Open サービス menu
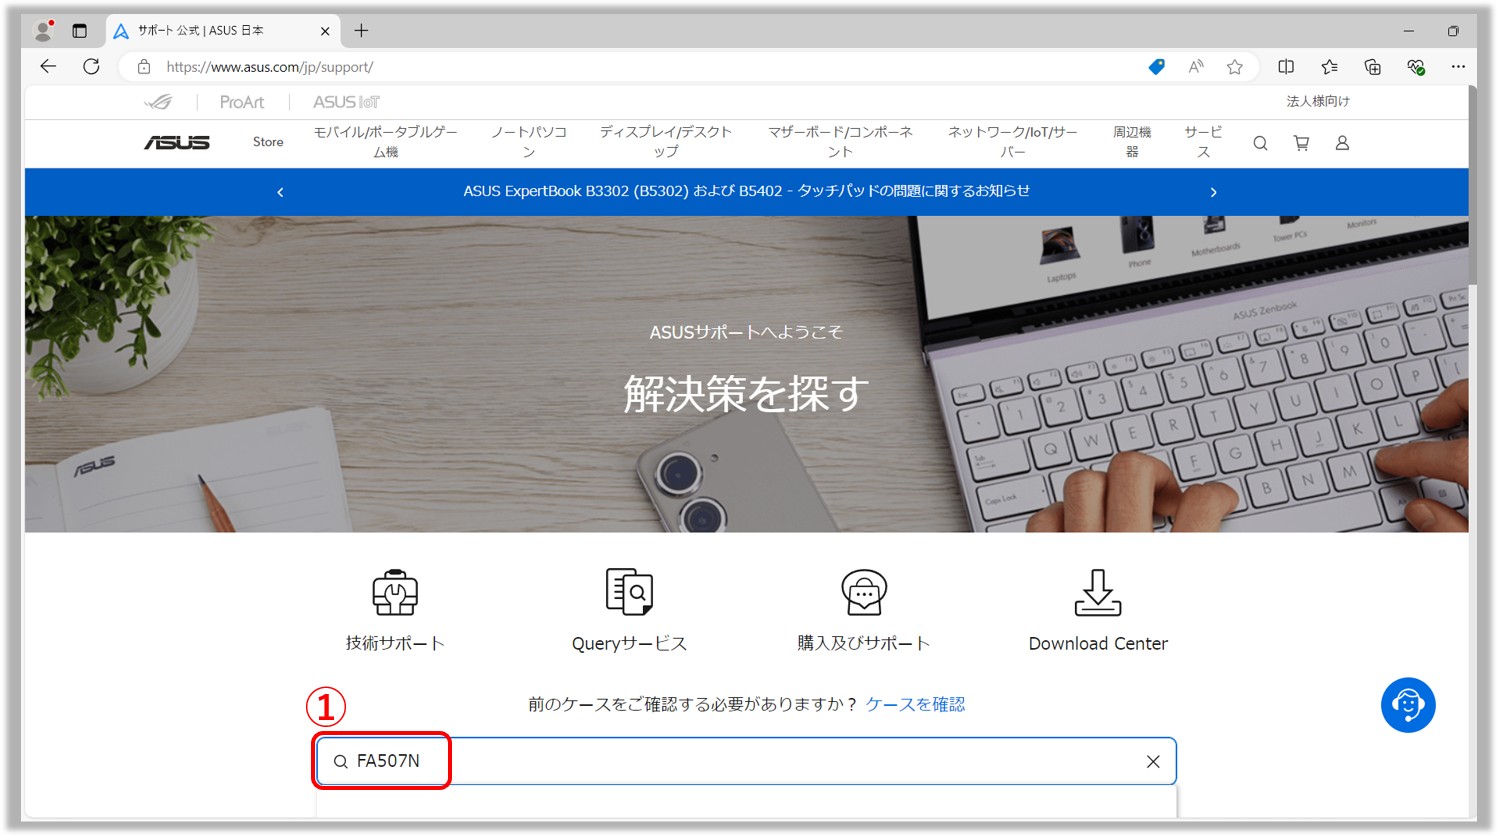The image size is (1498, 835). 1203,142
